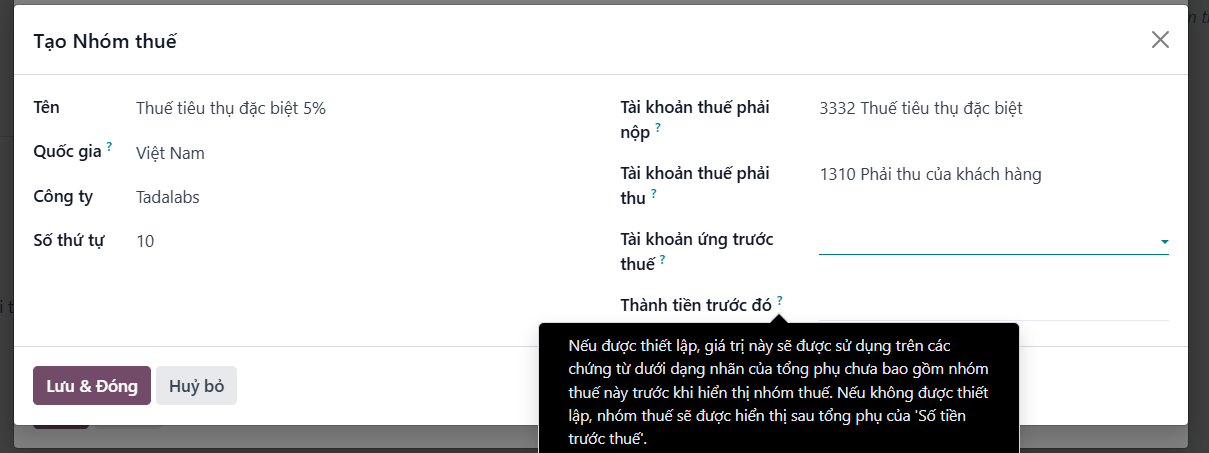
Task: Close the Tạo Nhóm thuế dialog
Action: tap(1160, 40)
